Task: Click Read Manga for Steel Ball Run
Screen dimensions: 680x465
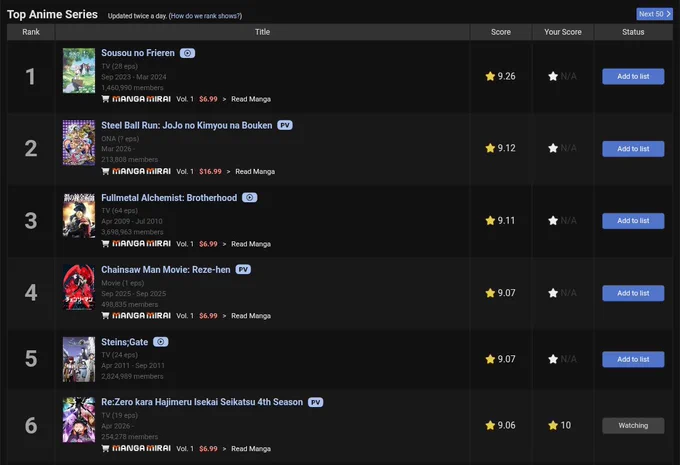Action: (255, 172)
